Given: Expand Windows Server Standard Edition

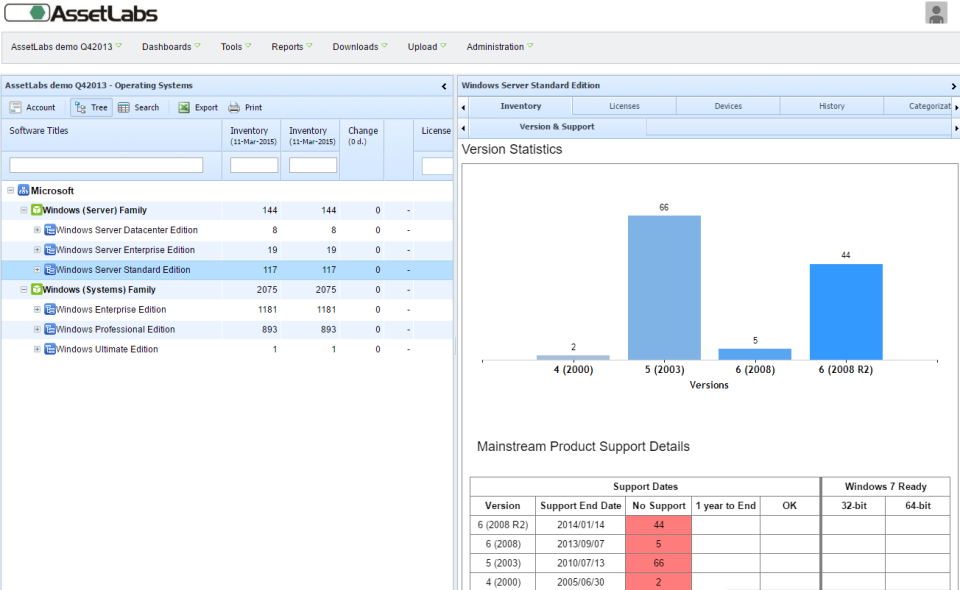Looking at the screenshot, I should (x=37, y=270).
